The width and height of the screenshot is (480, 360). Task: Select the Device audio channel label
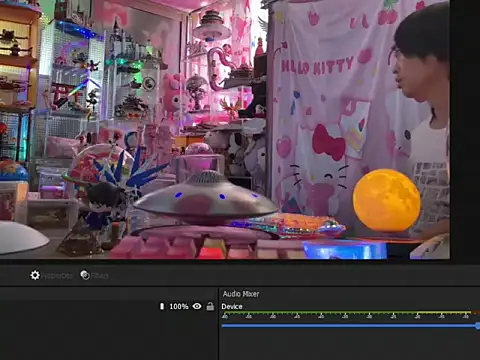pos(232,306)
